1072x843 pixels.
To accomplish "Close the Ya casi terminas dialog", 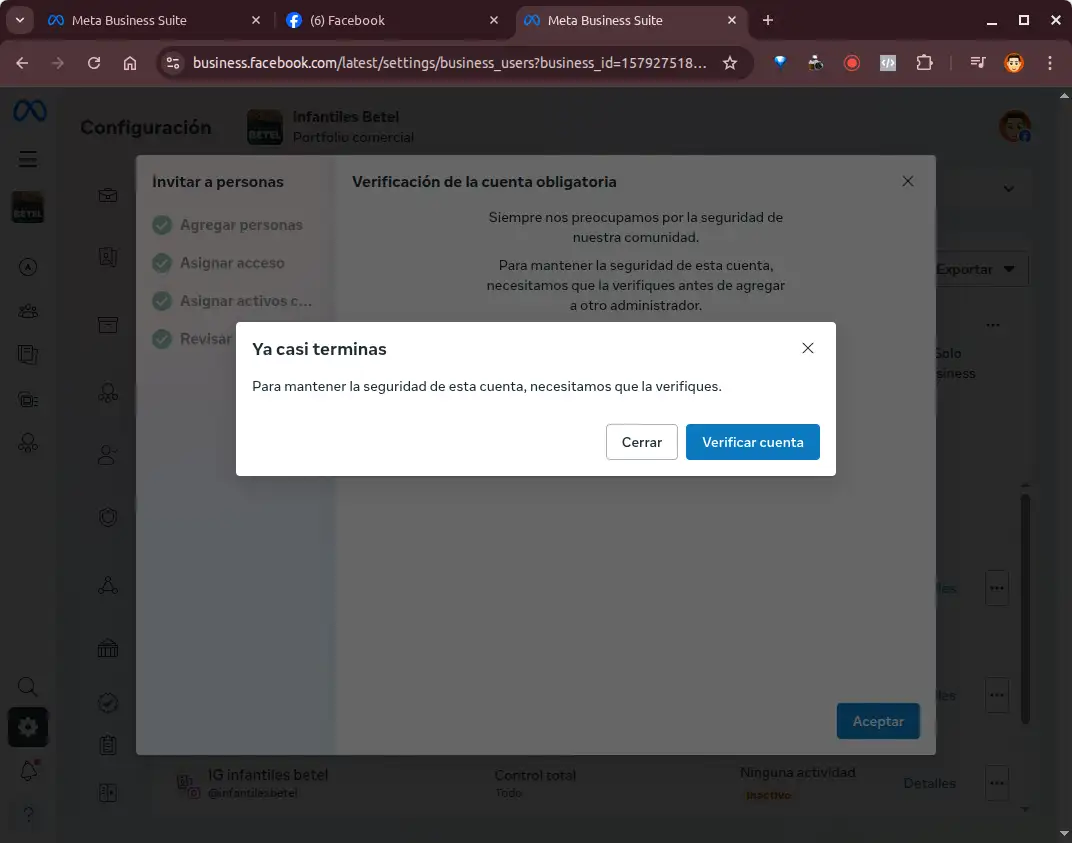I will pos(808,348).
